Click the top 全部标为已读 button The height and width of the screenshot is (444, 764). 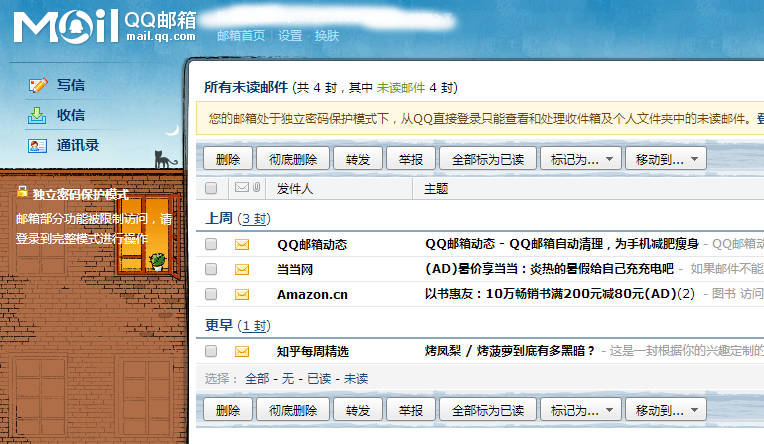pyautogui.click(x=488, y=159)
